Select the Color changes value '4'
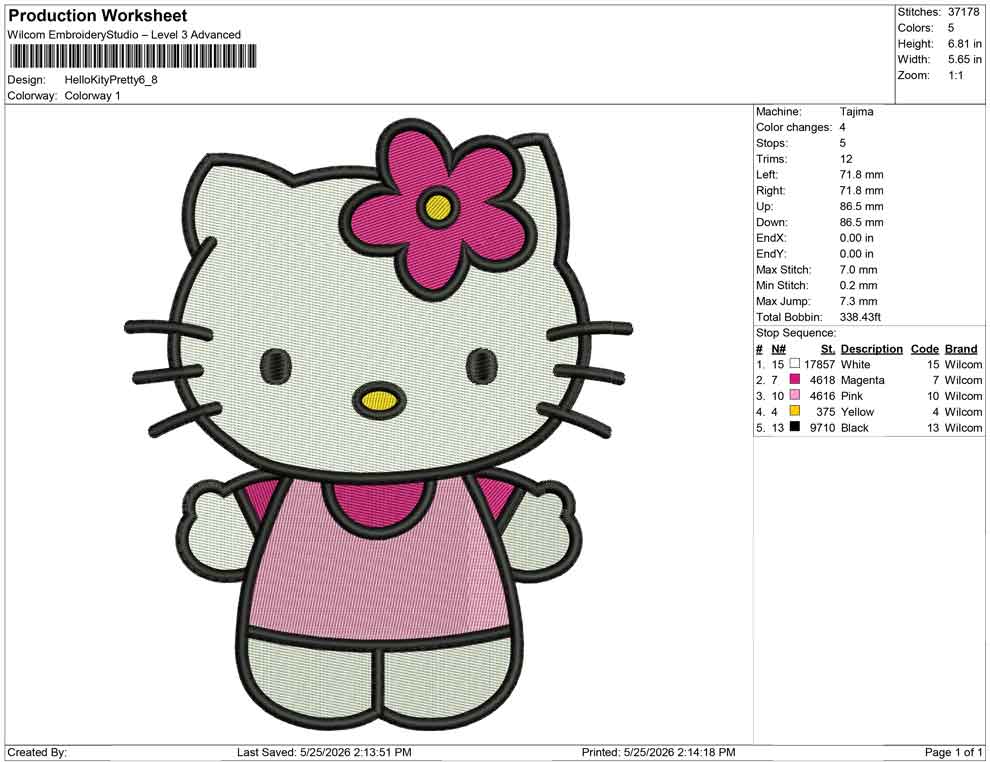 click(843, 128)
